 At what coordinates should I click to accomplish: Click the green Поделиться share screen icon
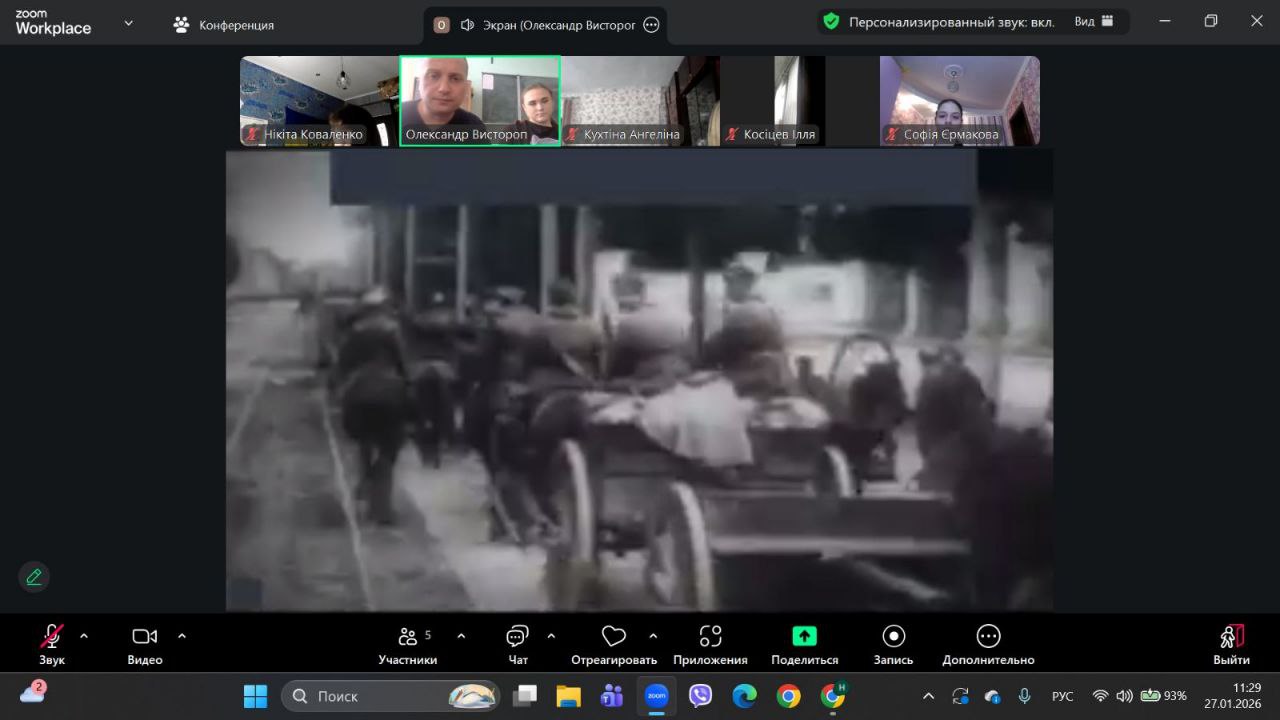(x=804, y=637)
